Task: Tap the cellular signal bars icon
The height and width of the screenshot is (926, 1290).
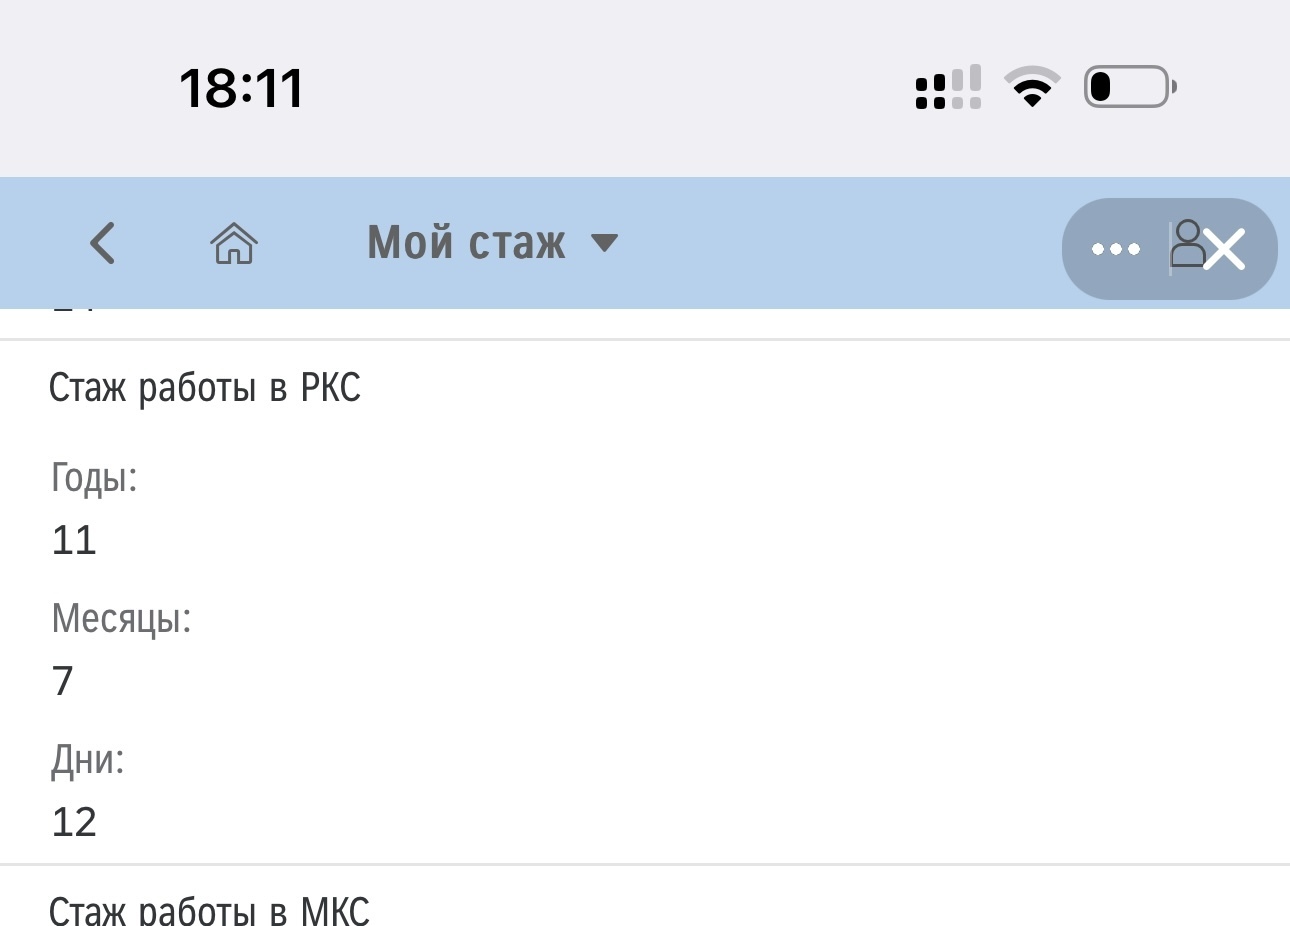Action: click(948, 87)
